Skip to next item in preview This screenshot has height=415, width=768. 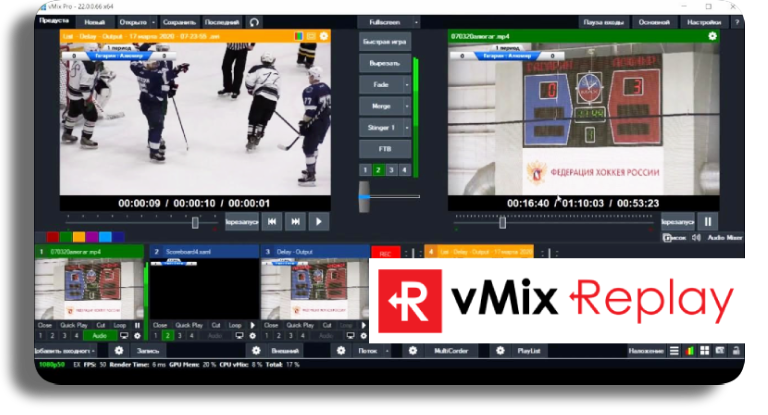[295, 222]
